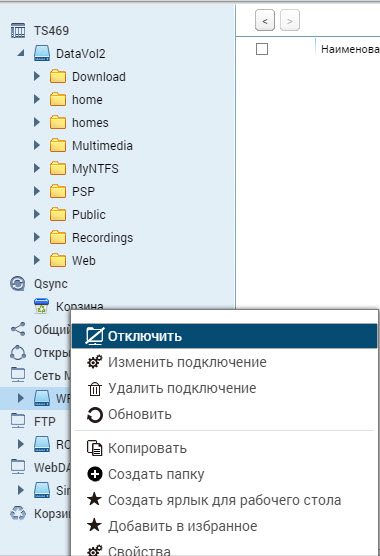Click the FTP monitor icon
This screenshot has width=380, height=556.
click(18, 421)
